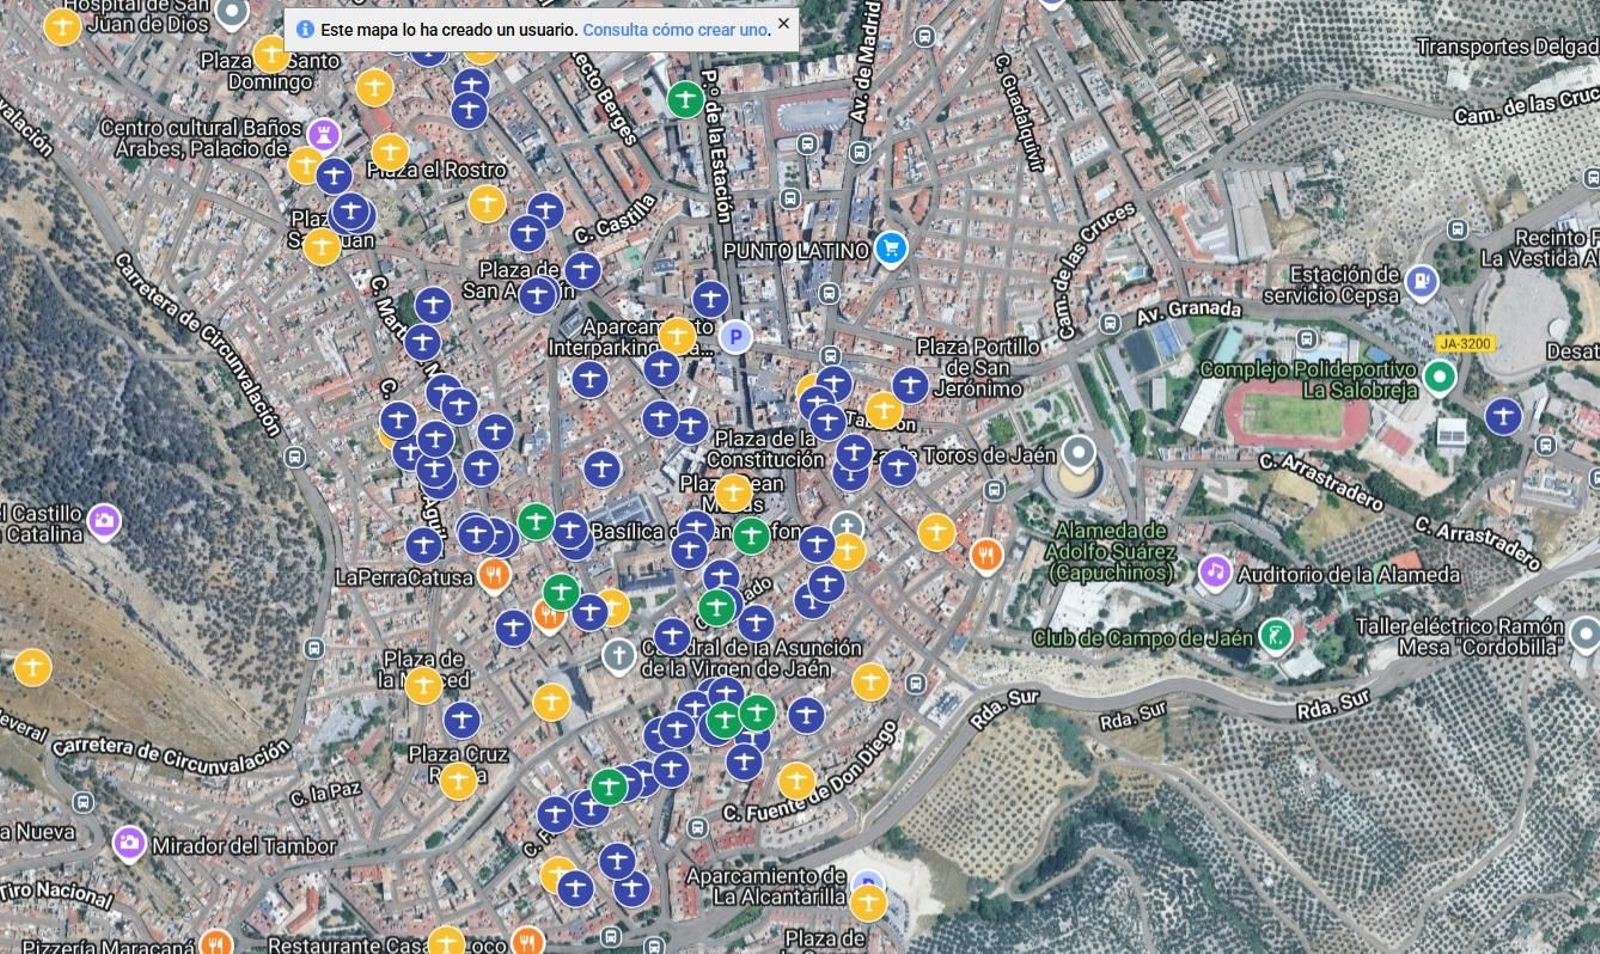The height and width of the screenshot is (954, 1600).
Task: Click the green cross marker atop P.º de la Estación
Action: click(x=685, y=99)
